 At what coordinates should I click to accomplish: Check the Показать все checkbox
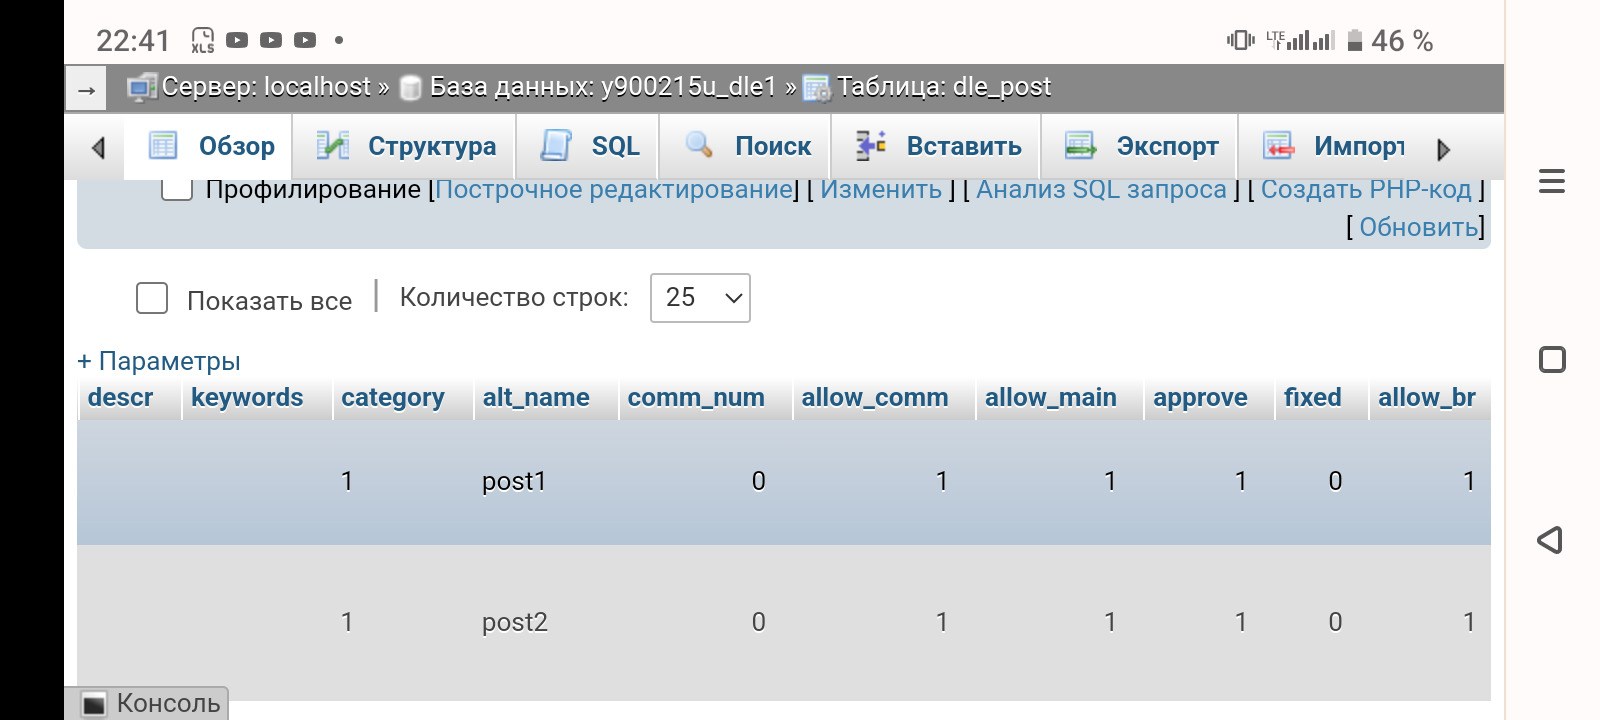[152, 298]
